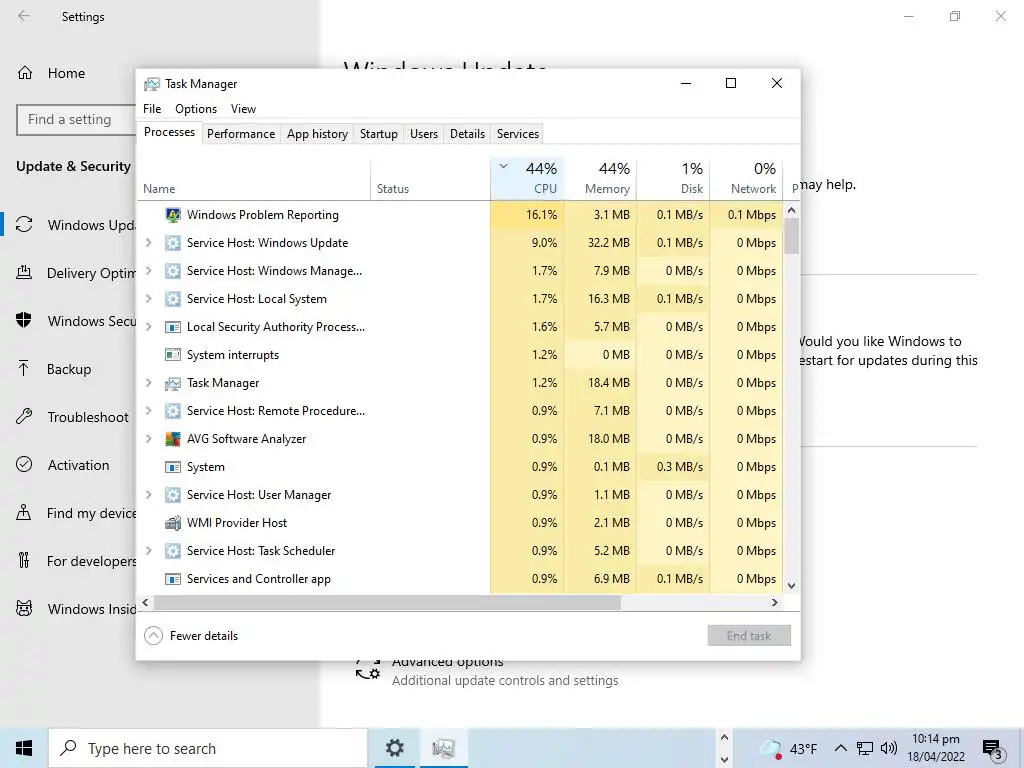The width and height of the screenshot is (1024, 768).
Task: Open Backup in Settings sidebar
Action: 68,369
